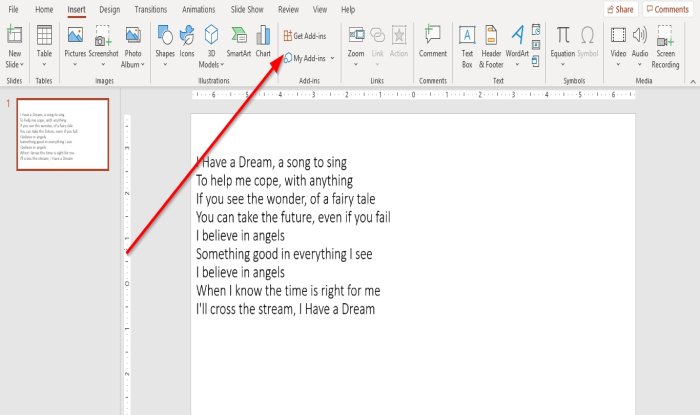Image resolution: width=700 pixels, height=415 pixels.
Task: Click the horizontal ruler above the slide
Action: [413, 95]
